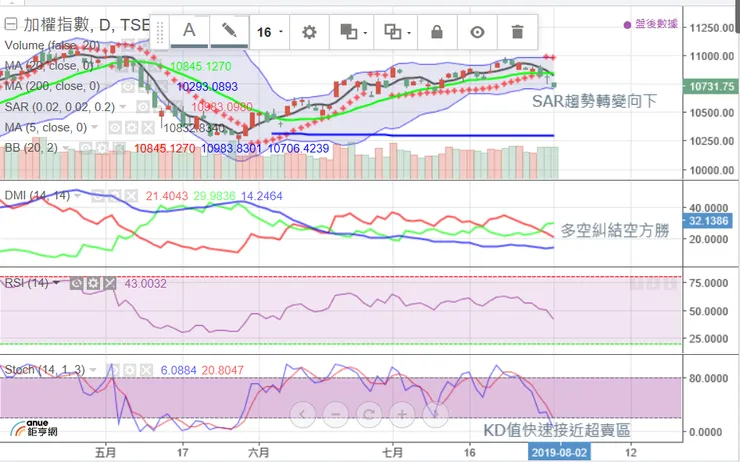Remove the Stoch indicator
Image resolution: width=740 pixels, height=462 pixels.
tap(146, 370)
